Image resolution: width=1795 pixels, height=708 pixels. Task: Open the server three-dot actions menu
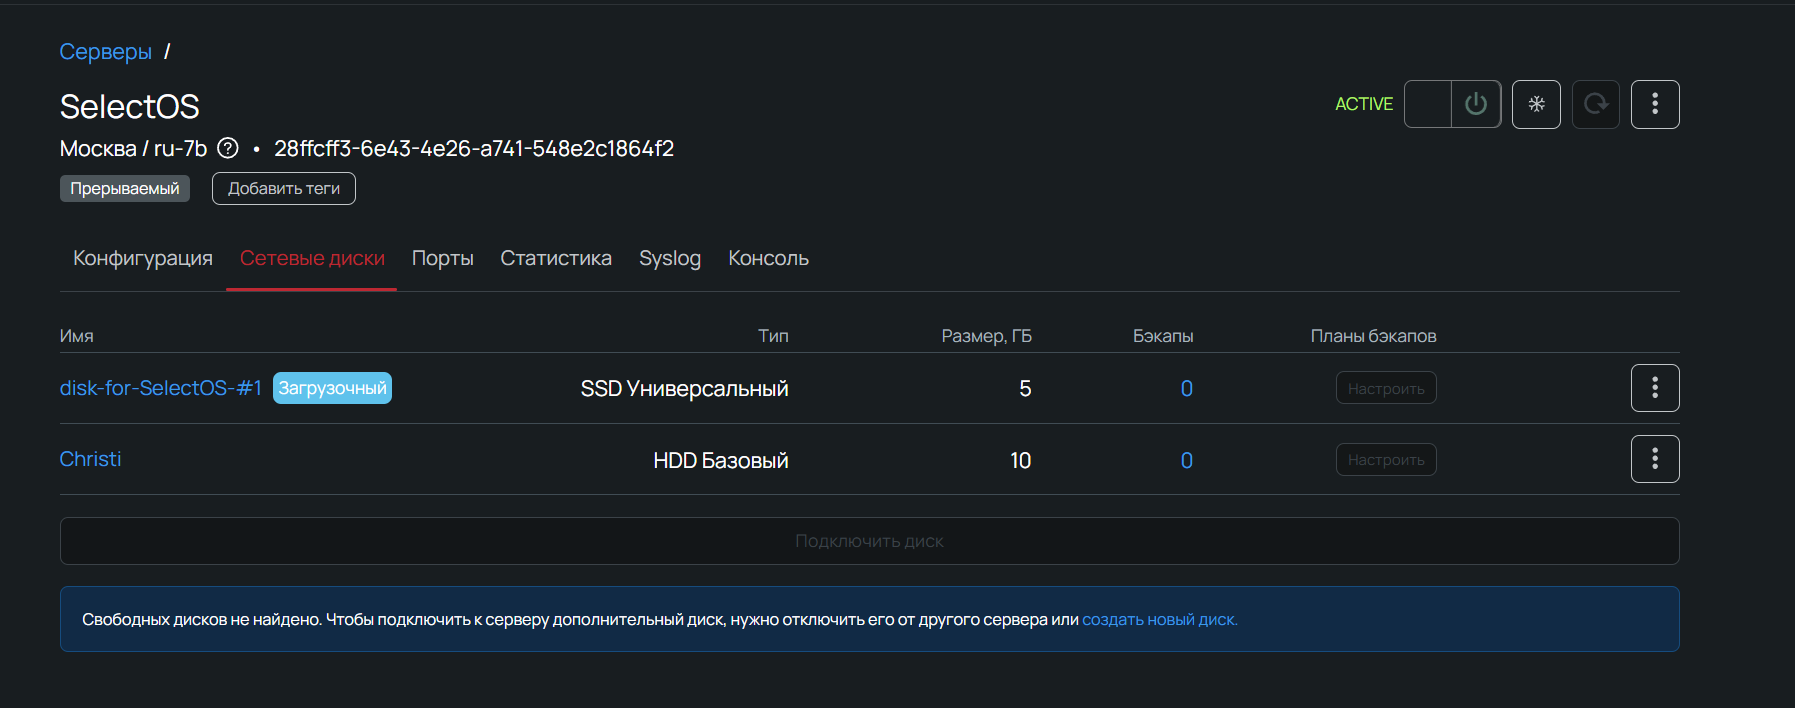click(1655, 104)
